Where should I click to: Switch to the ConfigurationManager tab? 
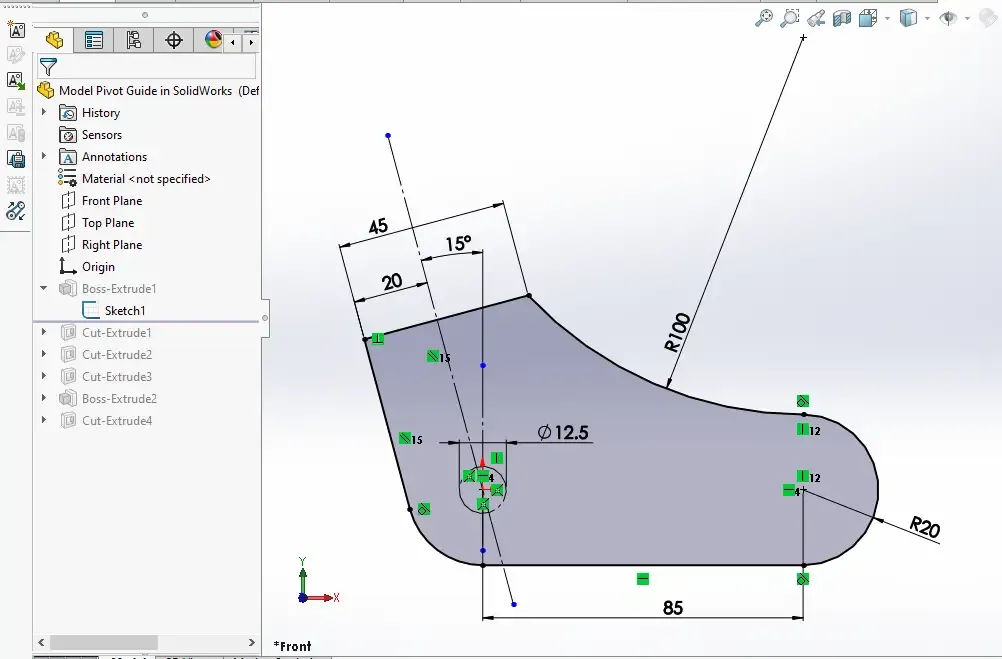[134, 41]
